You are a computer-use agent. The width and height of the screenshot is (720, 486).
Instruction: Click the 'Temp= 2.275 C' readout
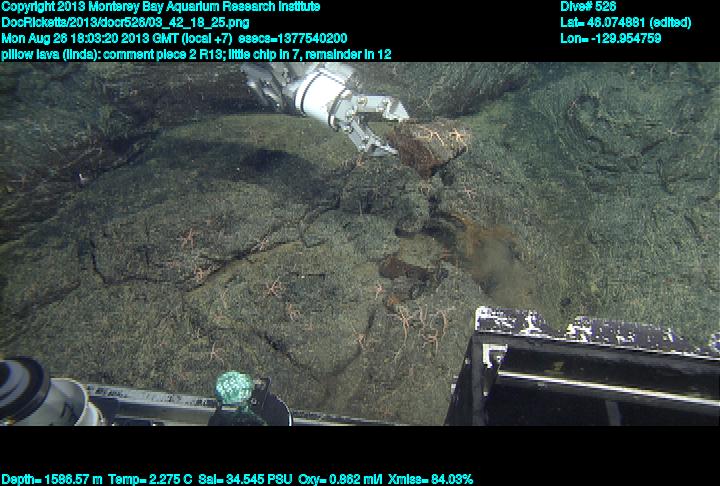[x=150, y=479]
